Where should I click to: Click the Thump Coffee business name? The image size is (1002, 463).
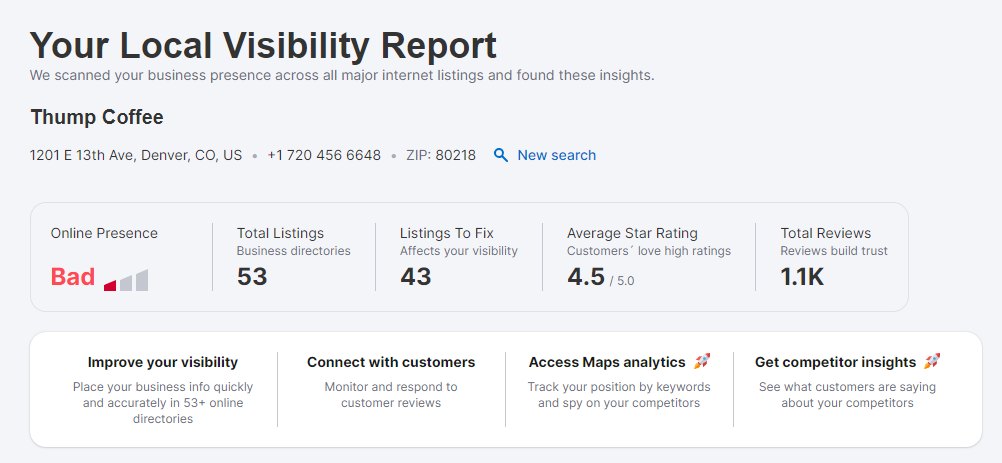pyautogui.click(x=97, y=117)
